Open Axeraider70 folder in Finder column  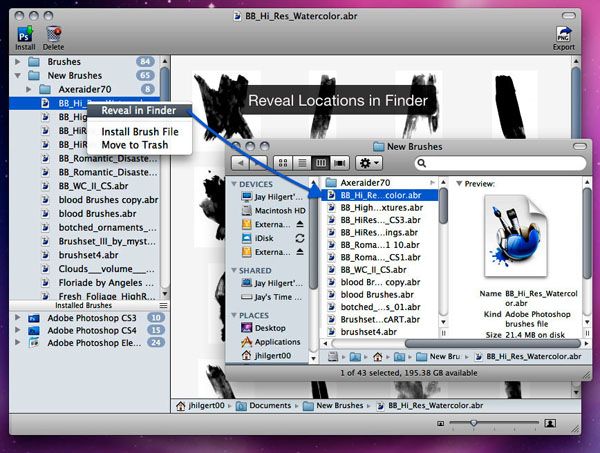click(379, 183)
